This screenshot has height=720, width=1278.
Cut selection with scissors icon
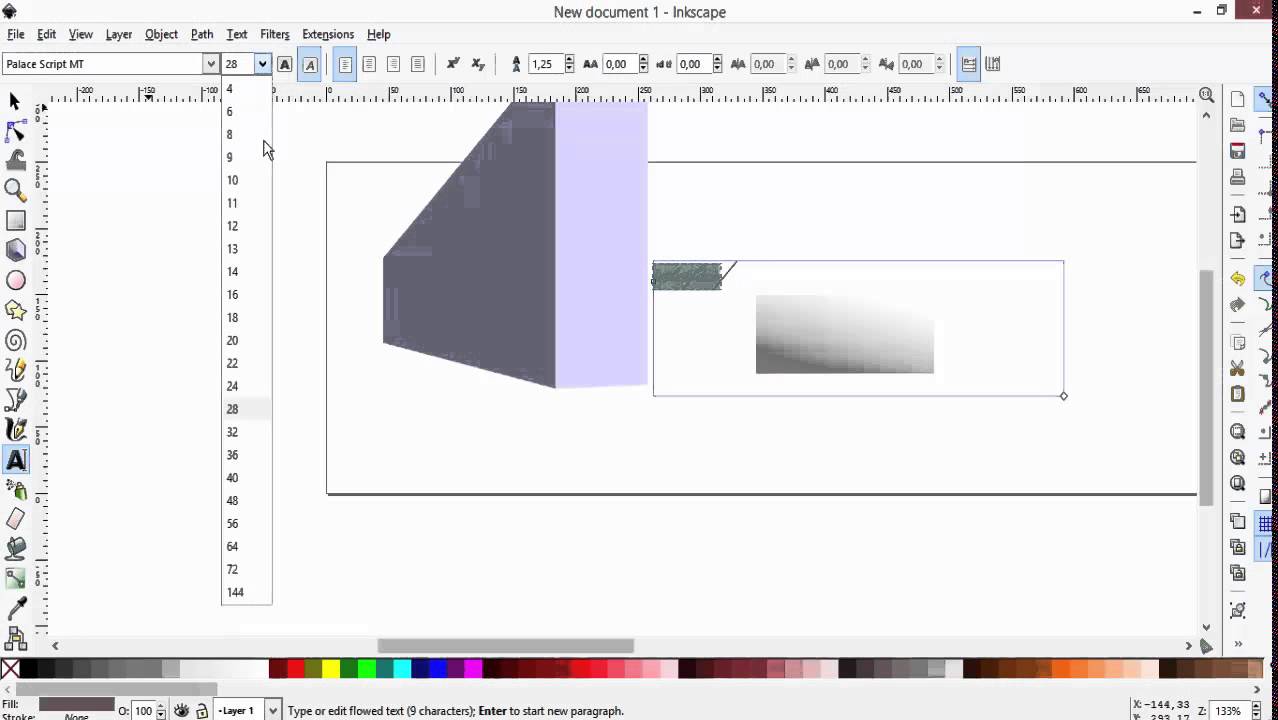1238,368
